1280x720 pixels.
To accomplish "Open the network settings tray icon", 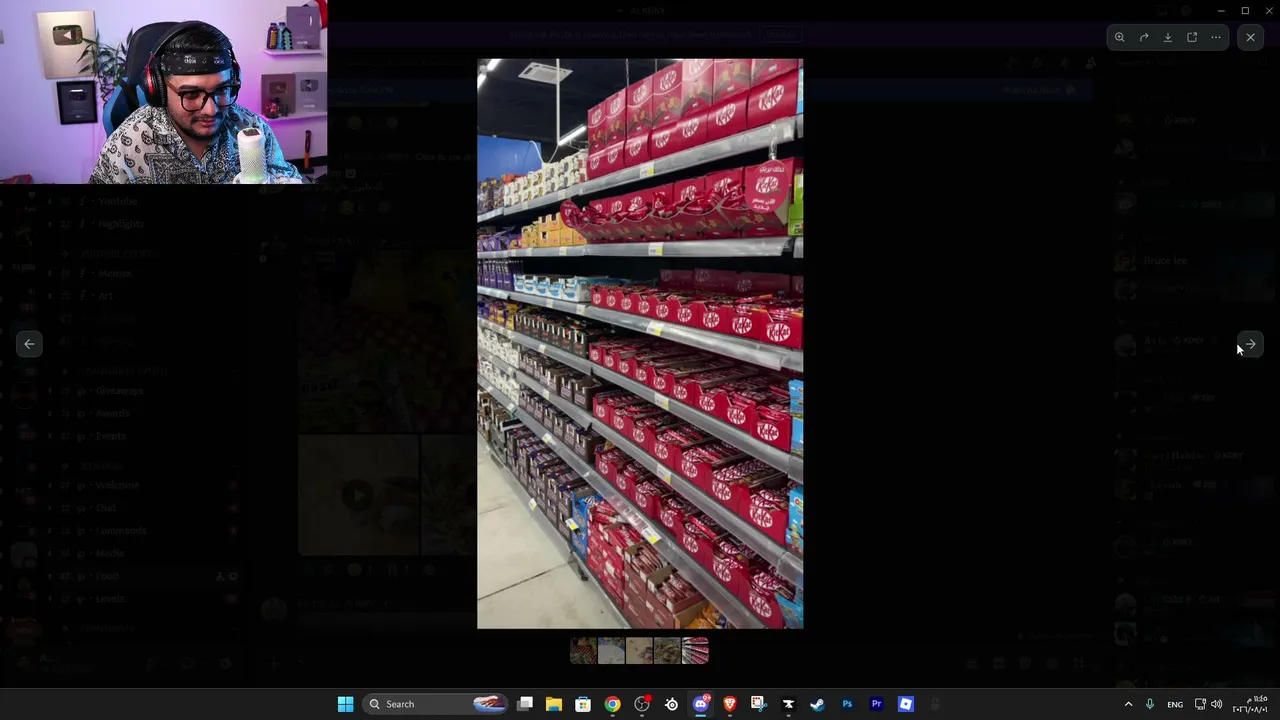I will tap(1200, 704).
